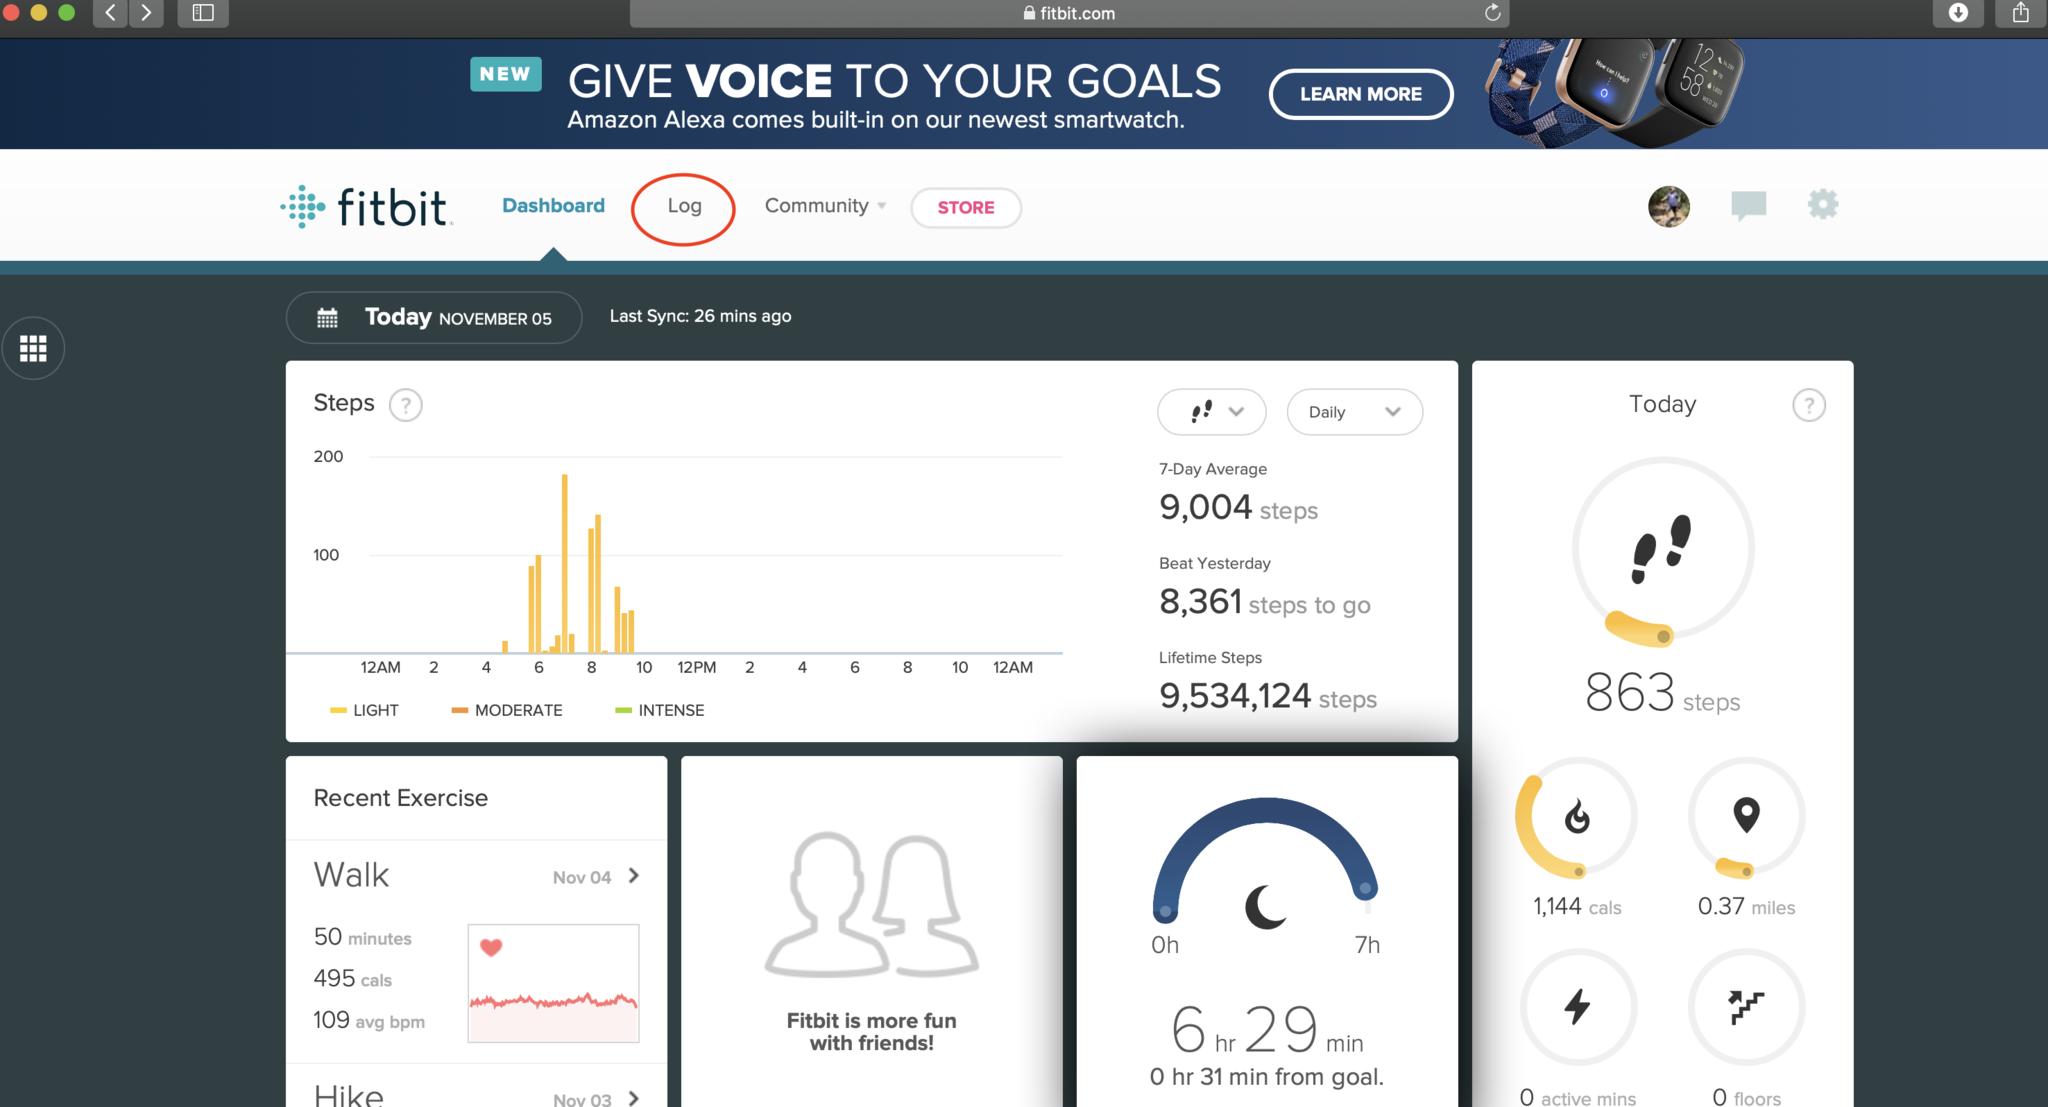Image resolution: width=2048 pixels, height=1107 pixels.
Task: Expand the steps metric dropdown
Action: point(1212,412)
